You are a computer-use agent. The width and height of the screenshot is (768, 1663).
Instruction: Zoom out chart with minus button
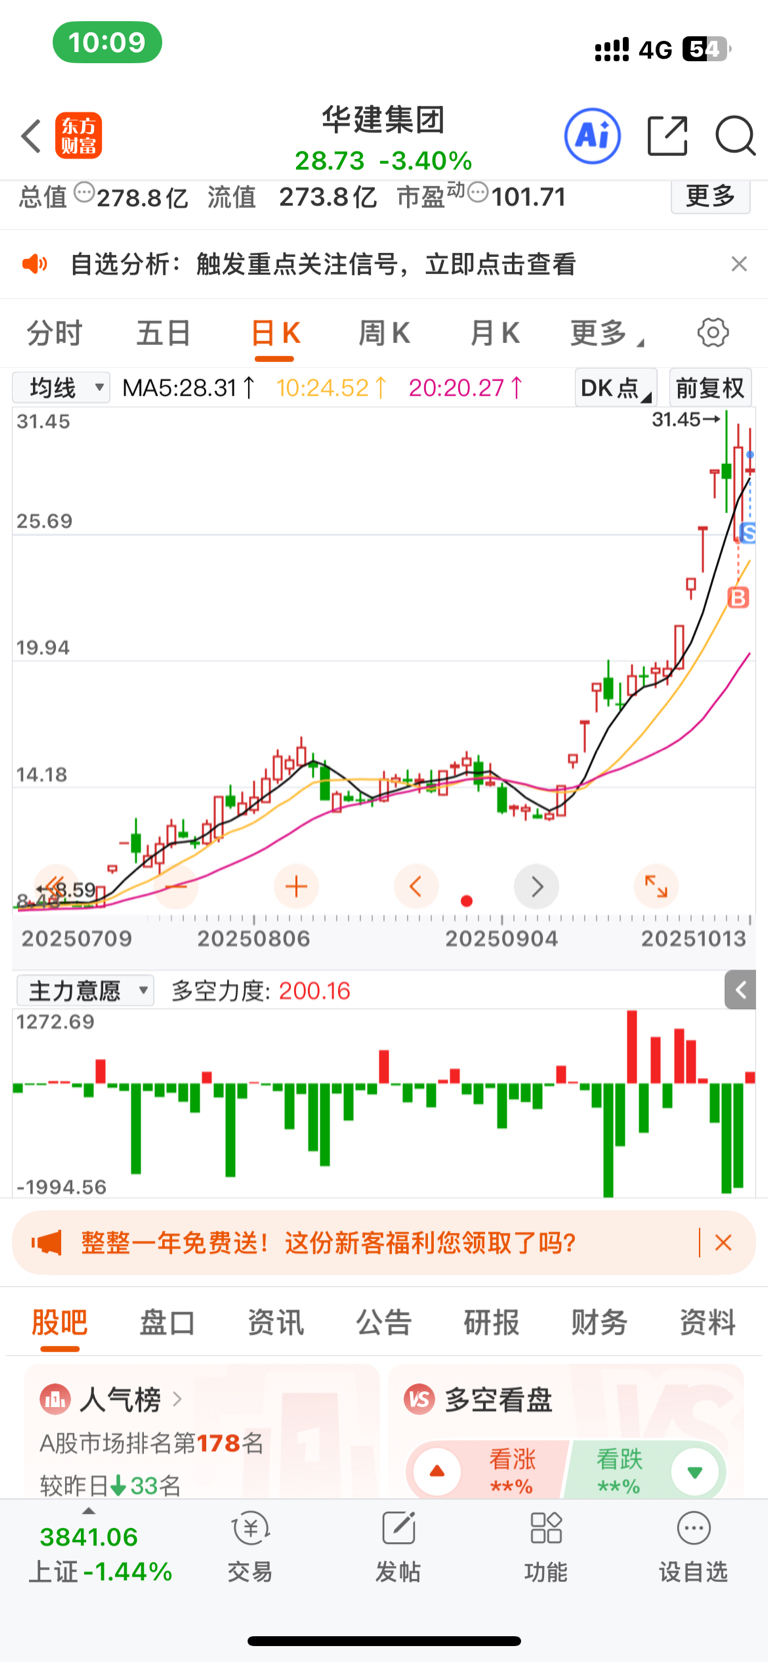tap(176, 886)
